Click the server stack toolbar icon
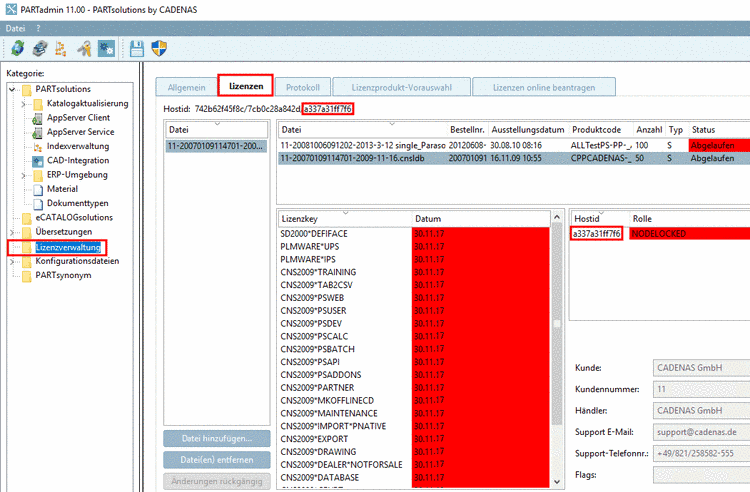Viewport: 750px width, 492px height. point(40,48)
